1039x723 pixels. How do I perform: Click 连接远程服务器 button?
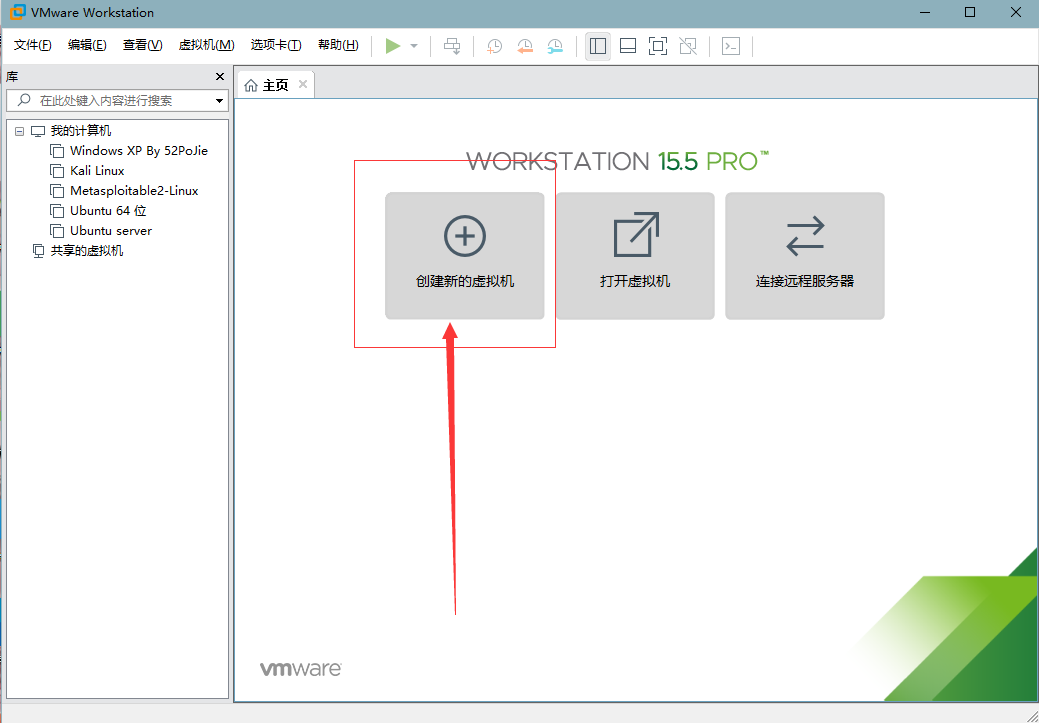pyautogui.click(x=804, y=256)
